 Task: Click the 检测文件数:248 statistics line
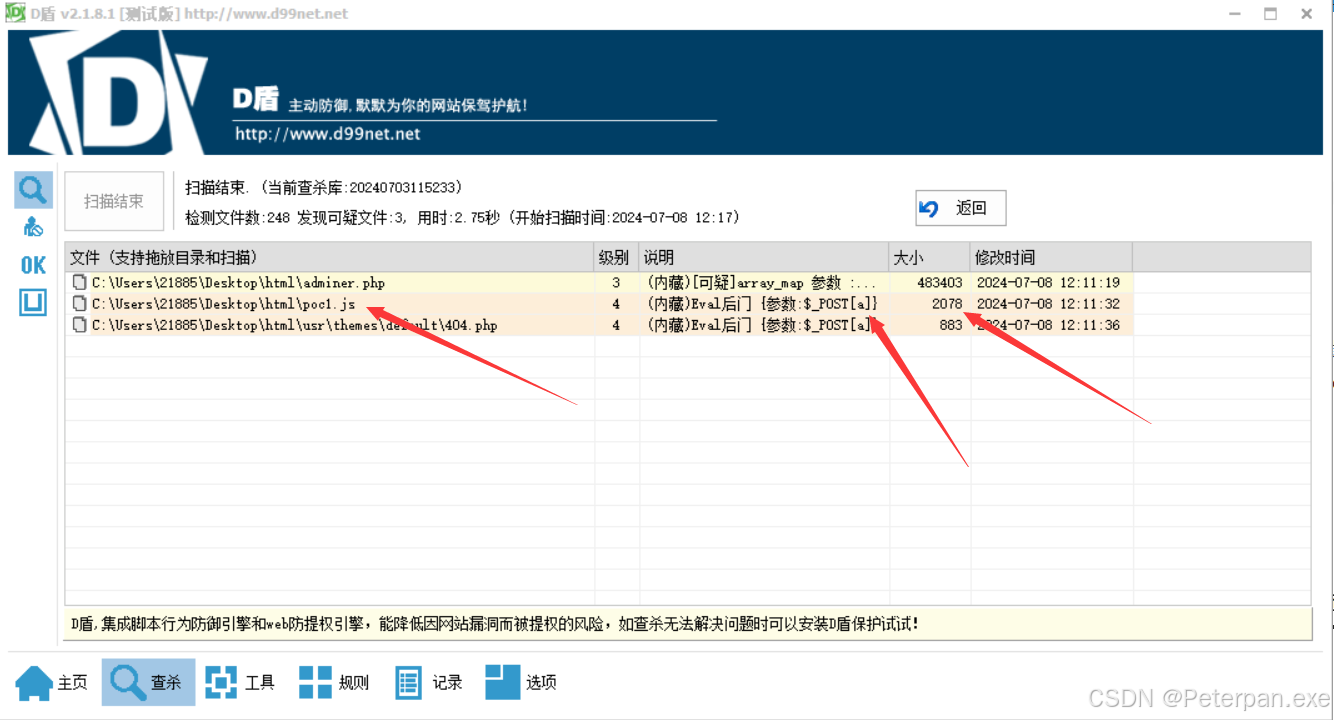[x=462, y=217]
